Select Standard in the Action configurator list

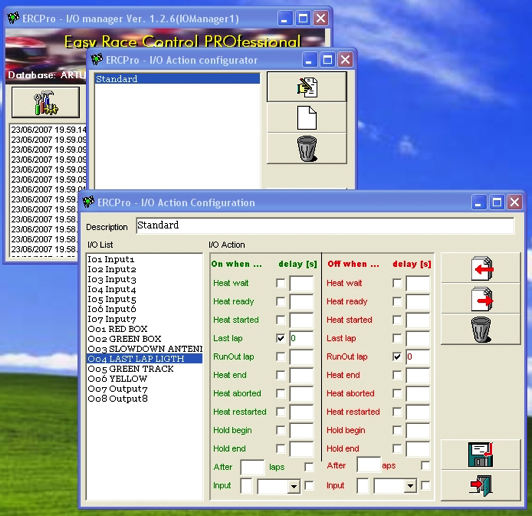pyautogui.click(x=177, y=79)
